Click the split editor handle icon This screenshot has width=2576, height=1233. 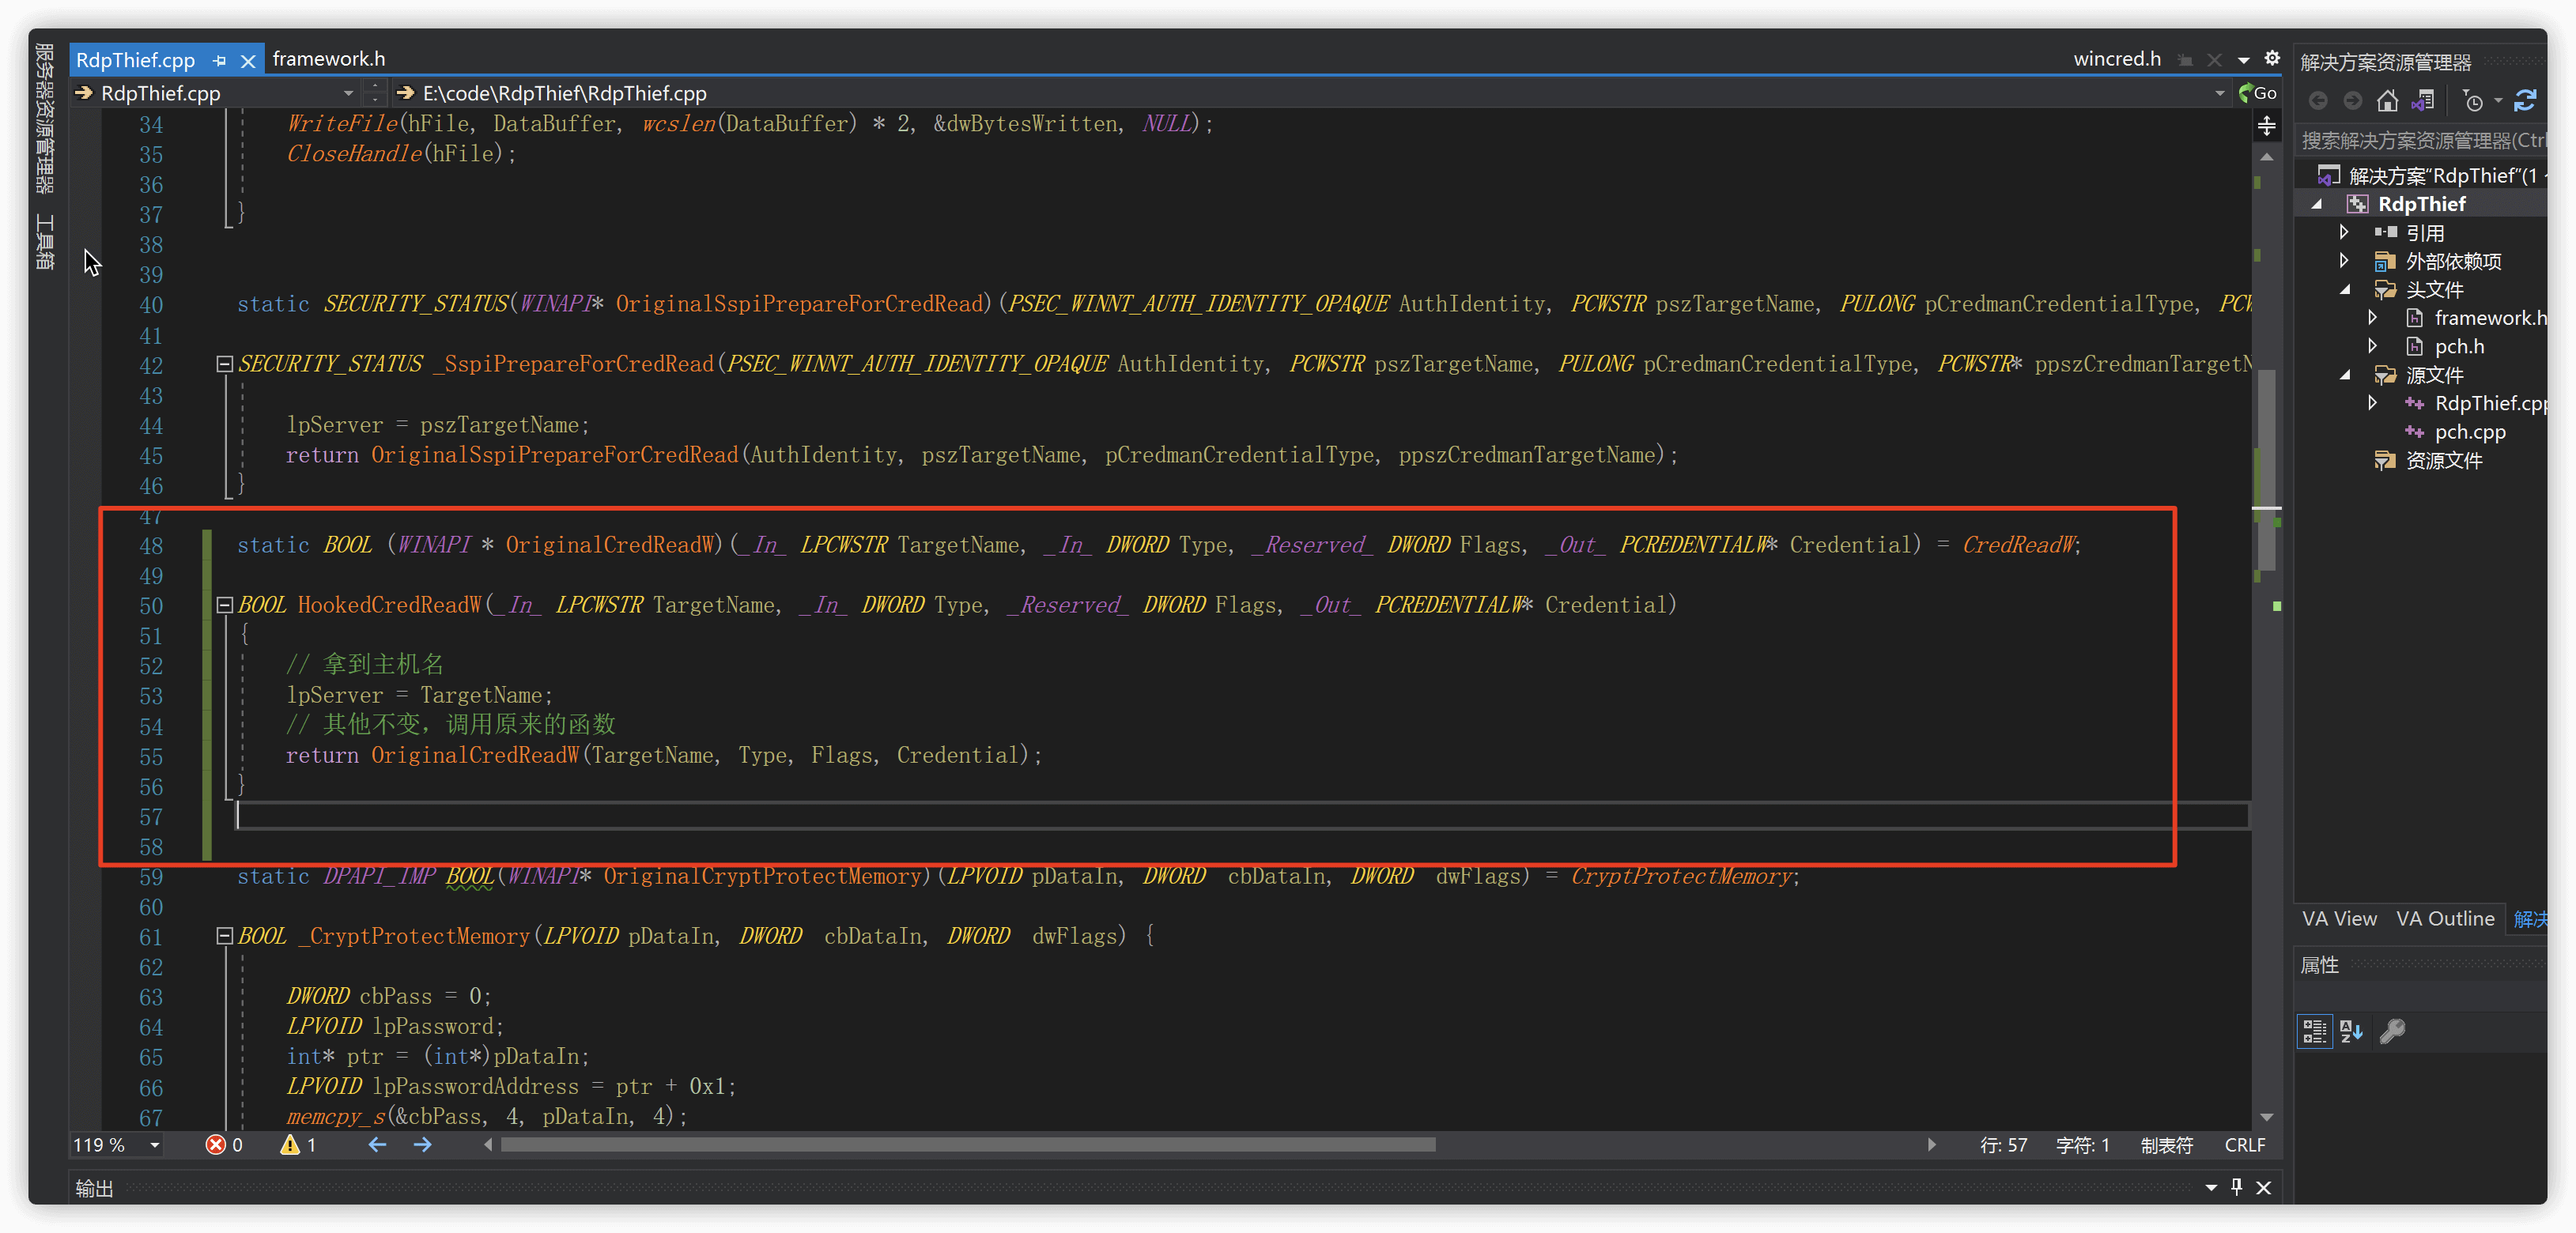[x=2267, y=126]
